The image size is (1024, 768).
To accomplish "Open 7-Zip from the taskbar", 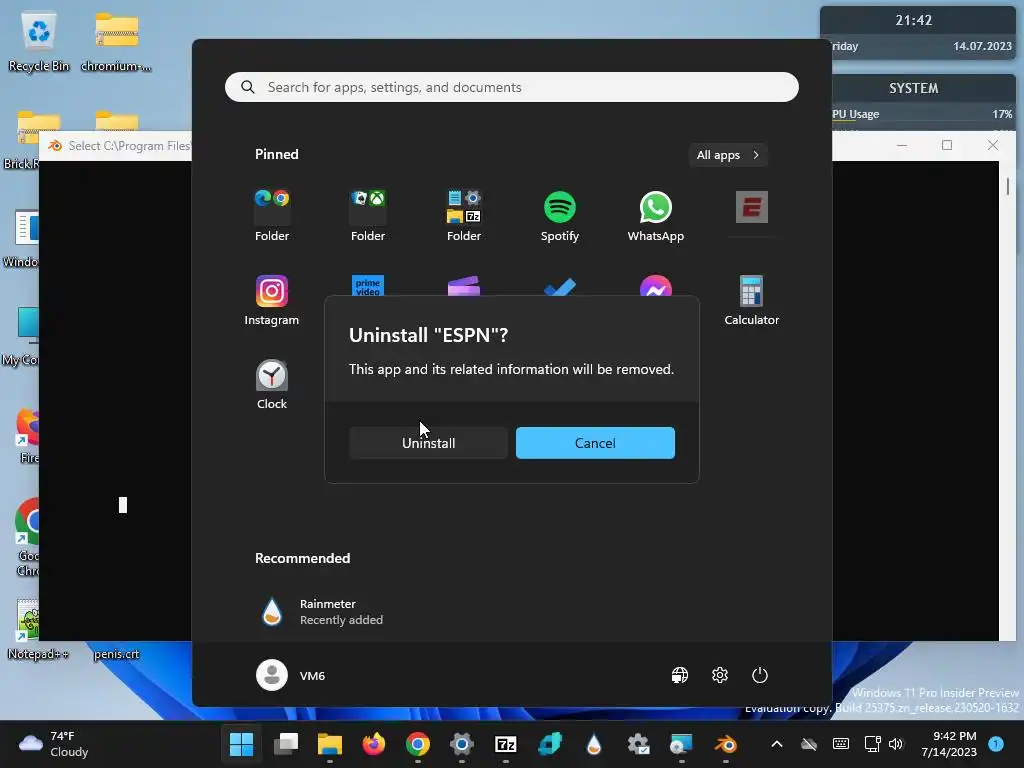I will click(x=506, y=744).
